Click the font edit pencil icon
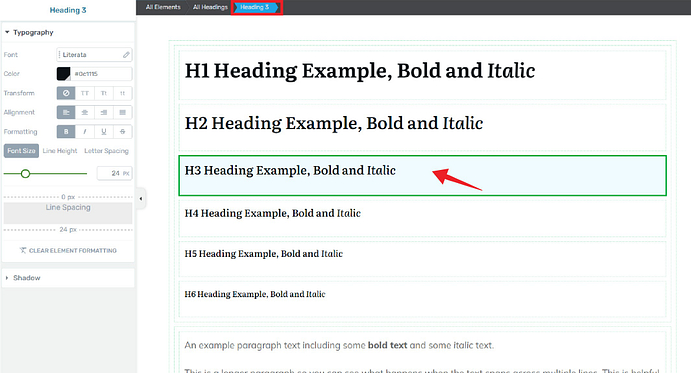691x373 pixels. 126,55
